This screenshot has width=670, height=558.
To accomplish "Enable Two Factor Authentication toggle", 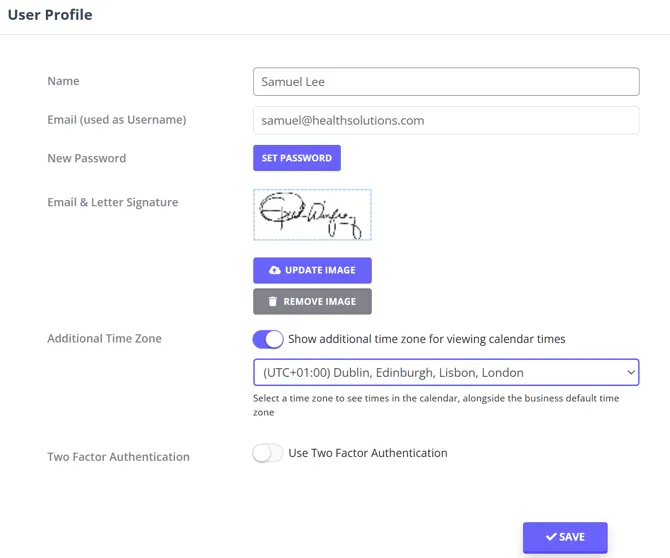I will click(x=268, y=453).
